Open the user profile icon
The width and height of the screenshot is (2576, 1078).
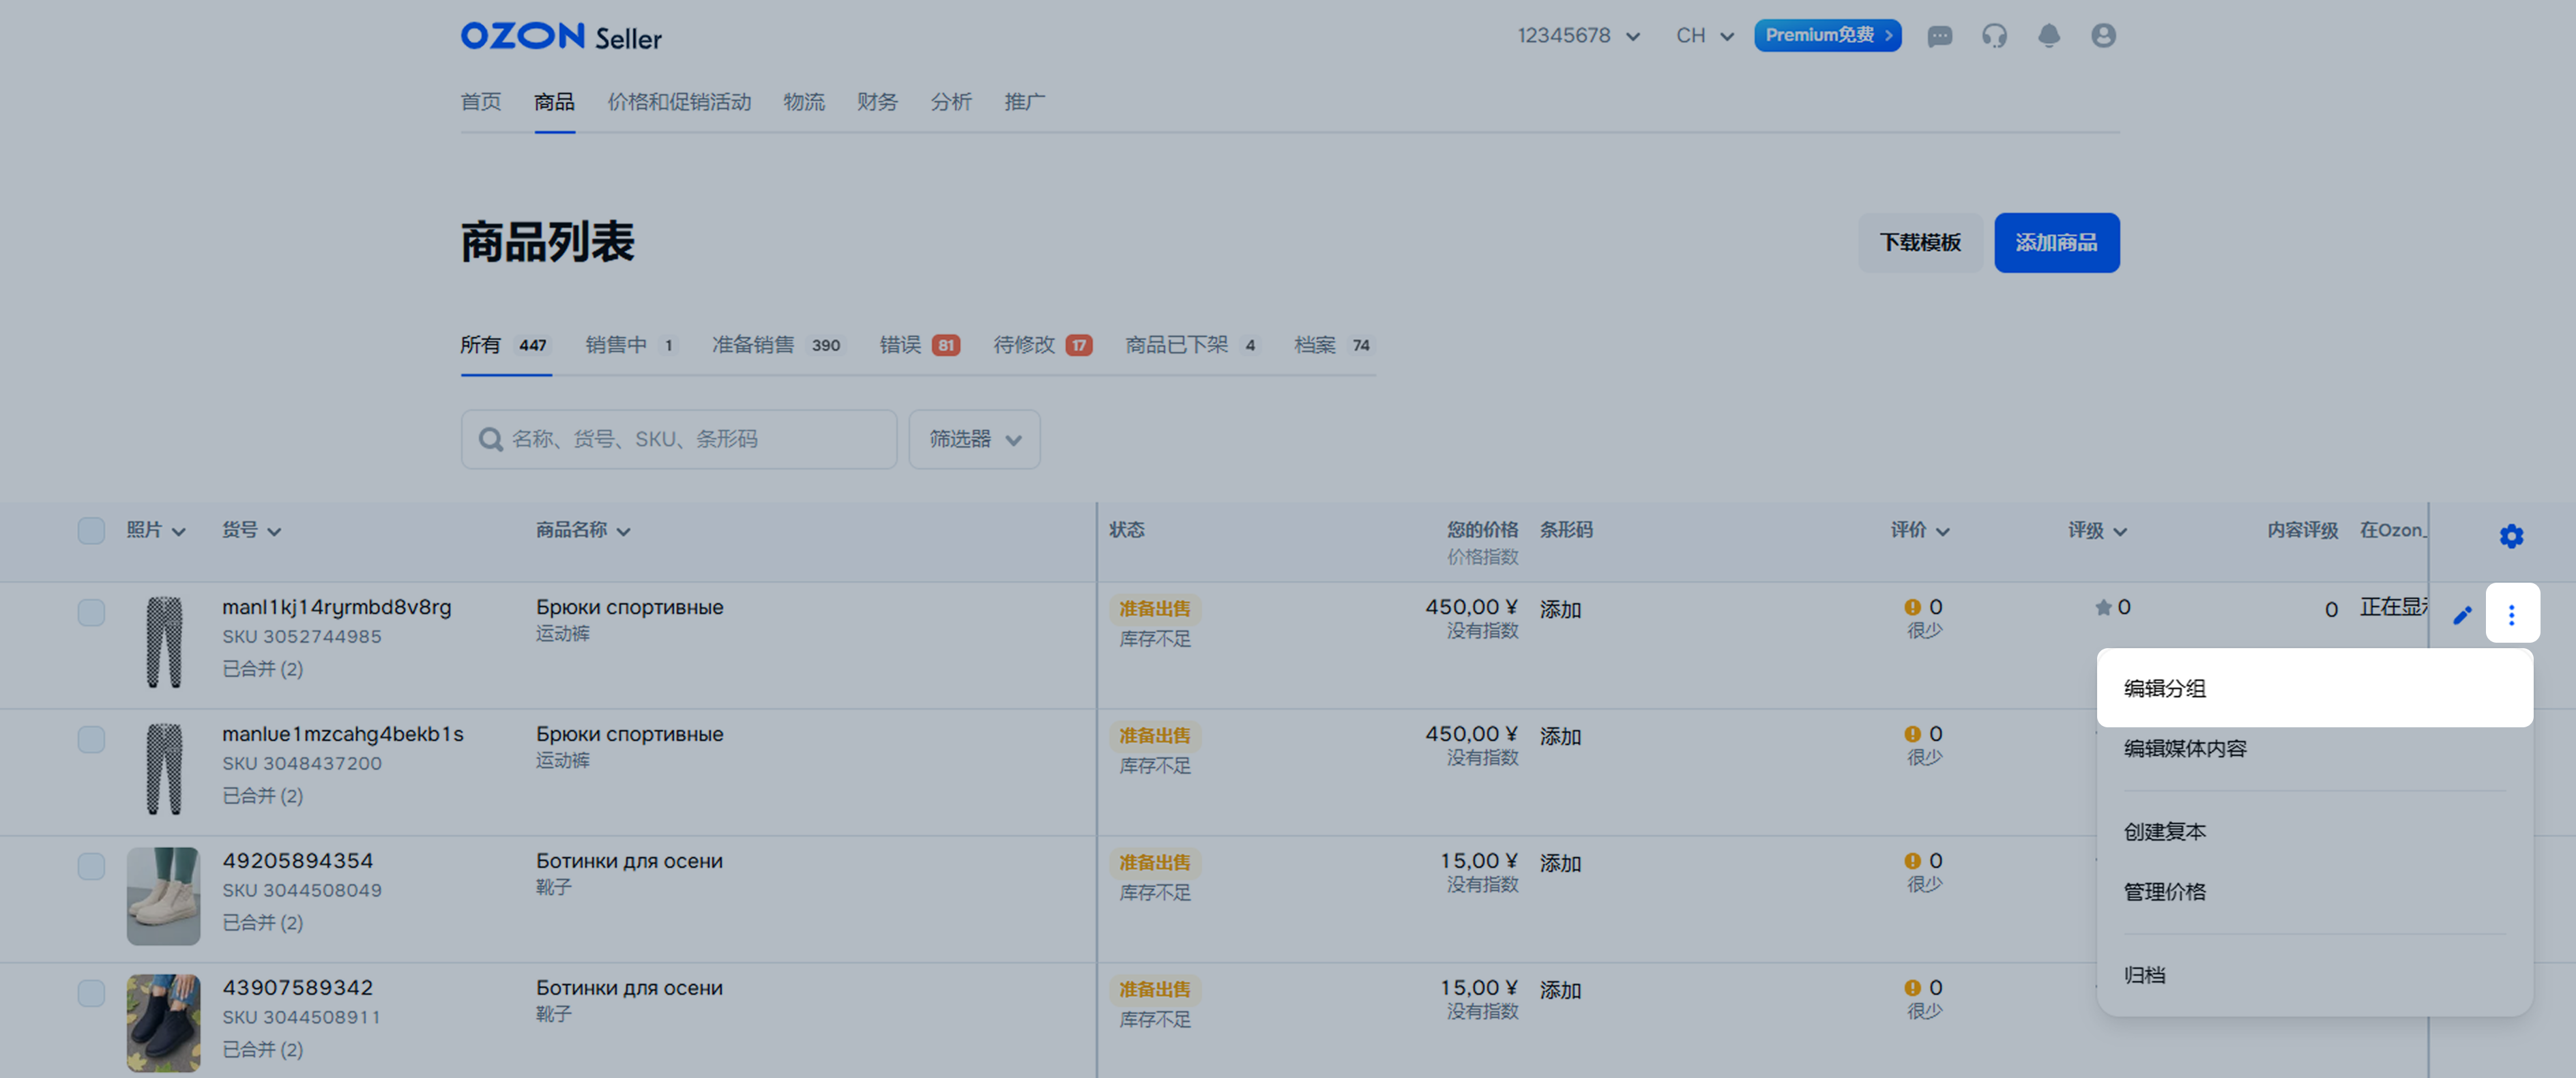[2103, 36]
